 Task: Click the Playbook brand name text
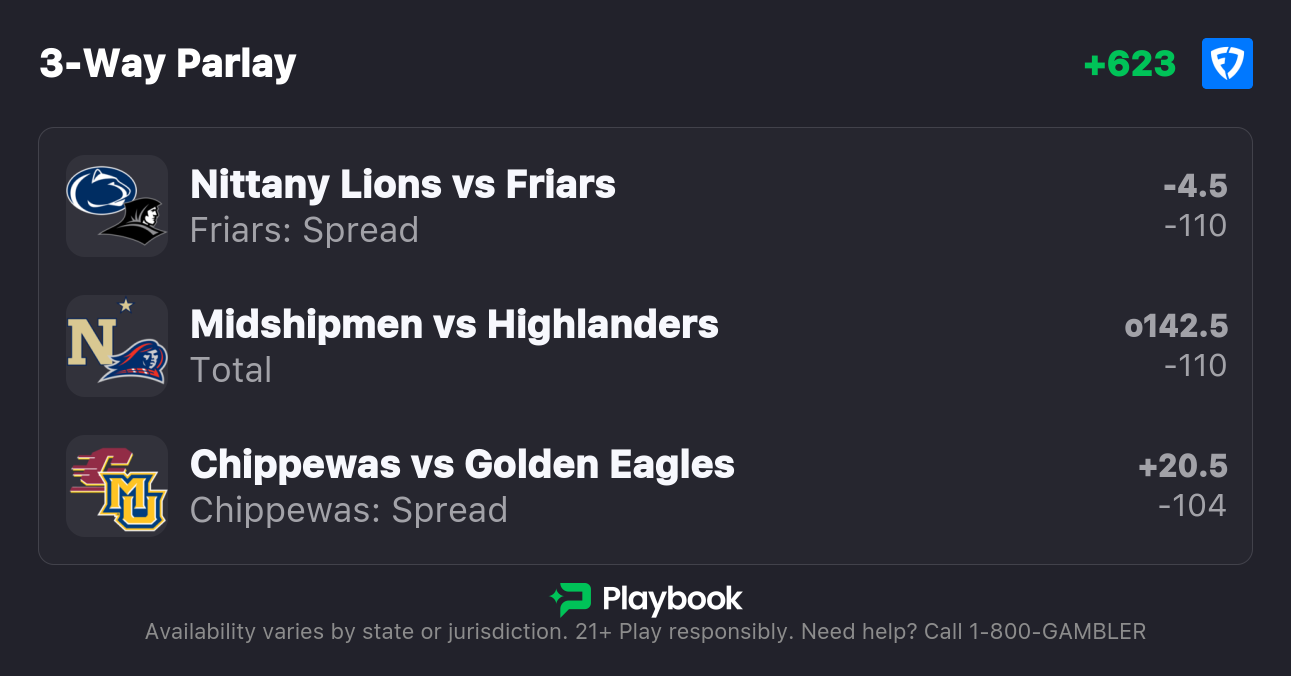click(672, 599)
